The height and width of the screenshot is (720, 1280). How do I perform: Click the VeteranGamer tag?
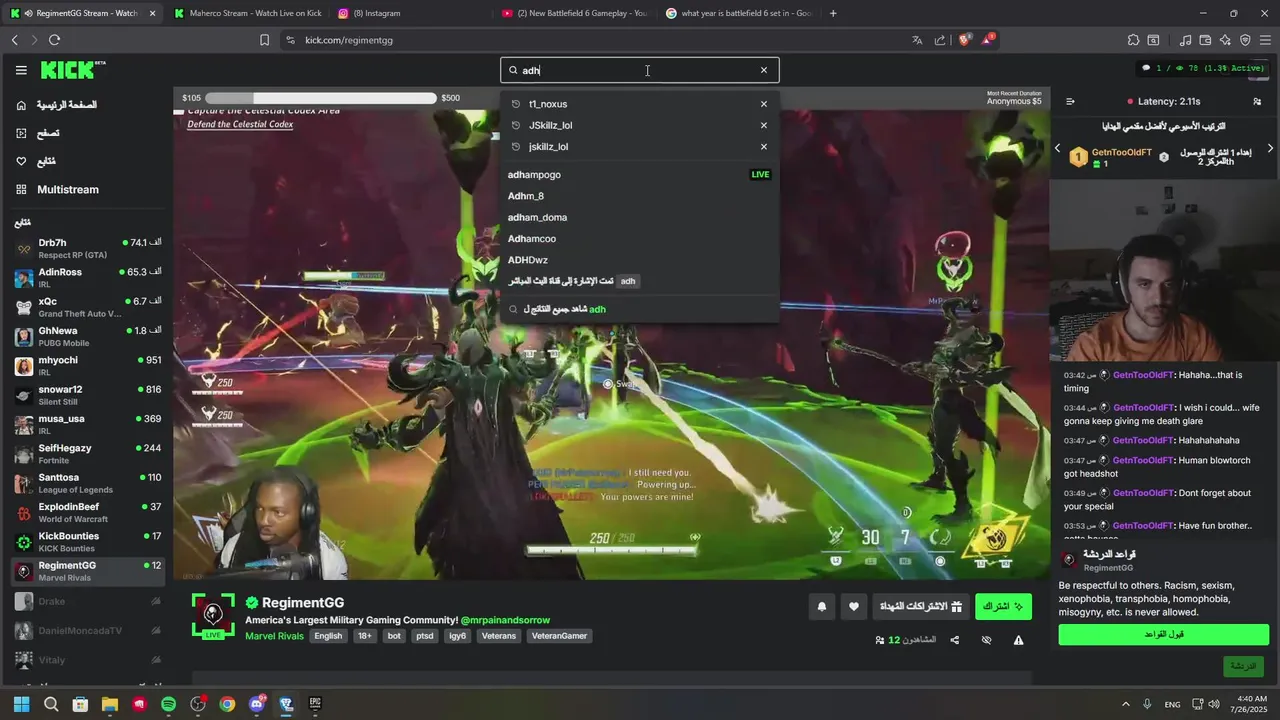click(560, 636)
